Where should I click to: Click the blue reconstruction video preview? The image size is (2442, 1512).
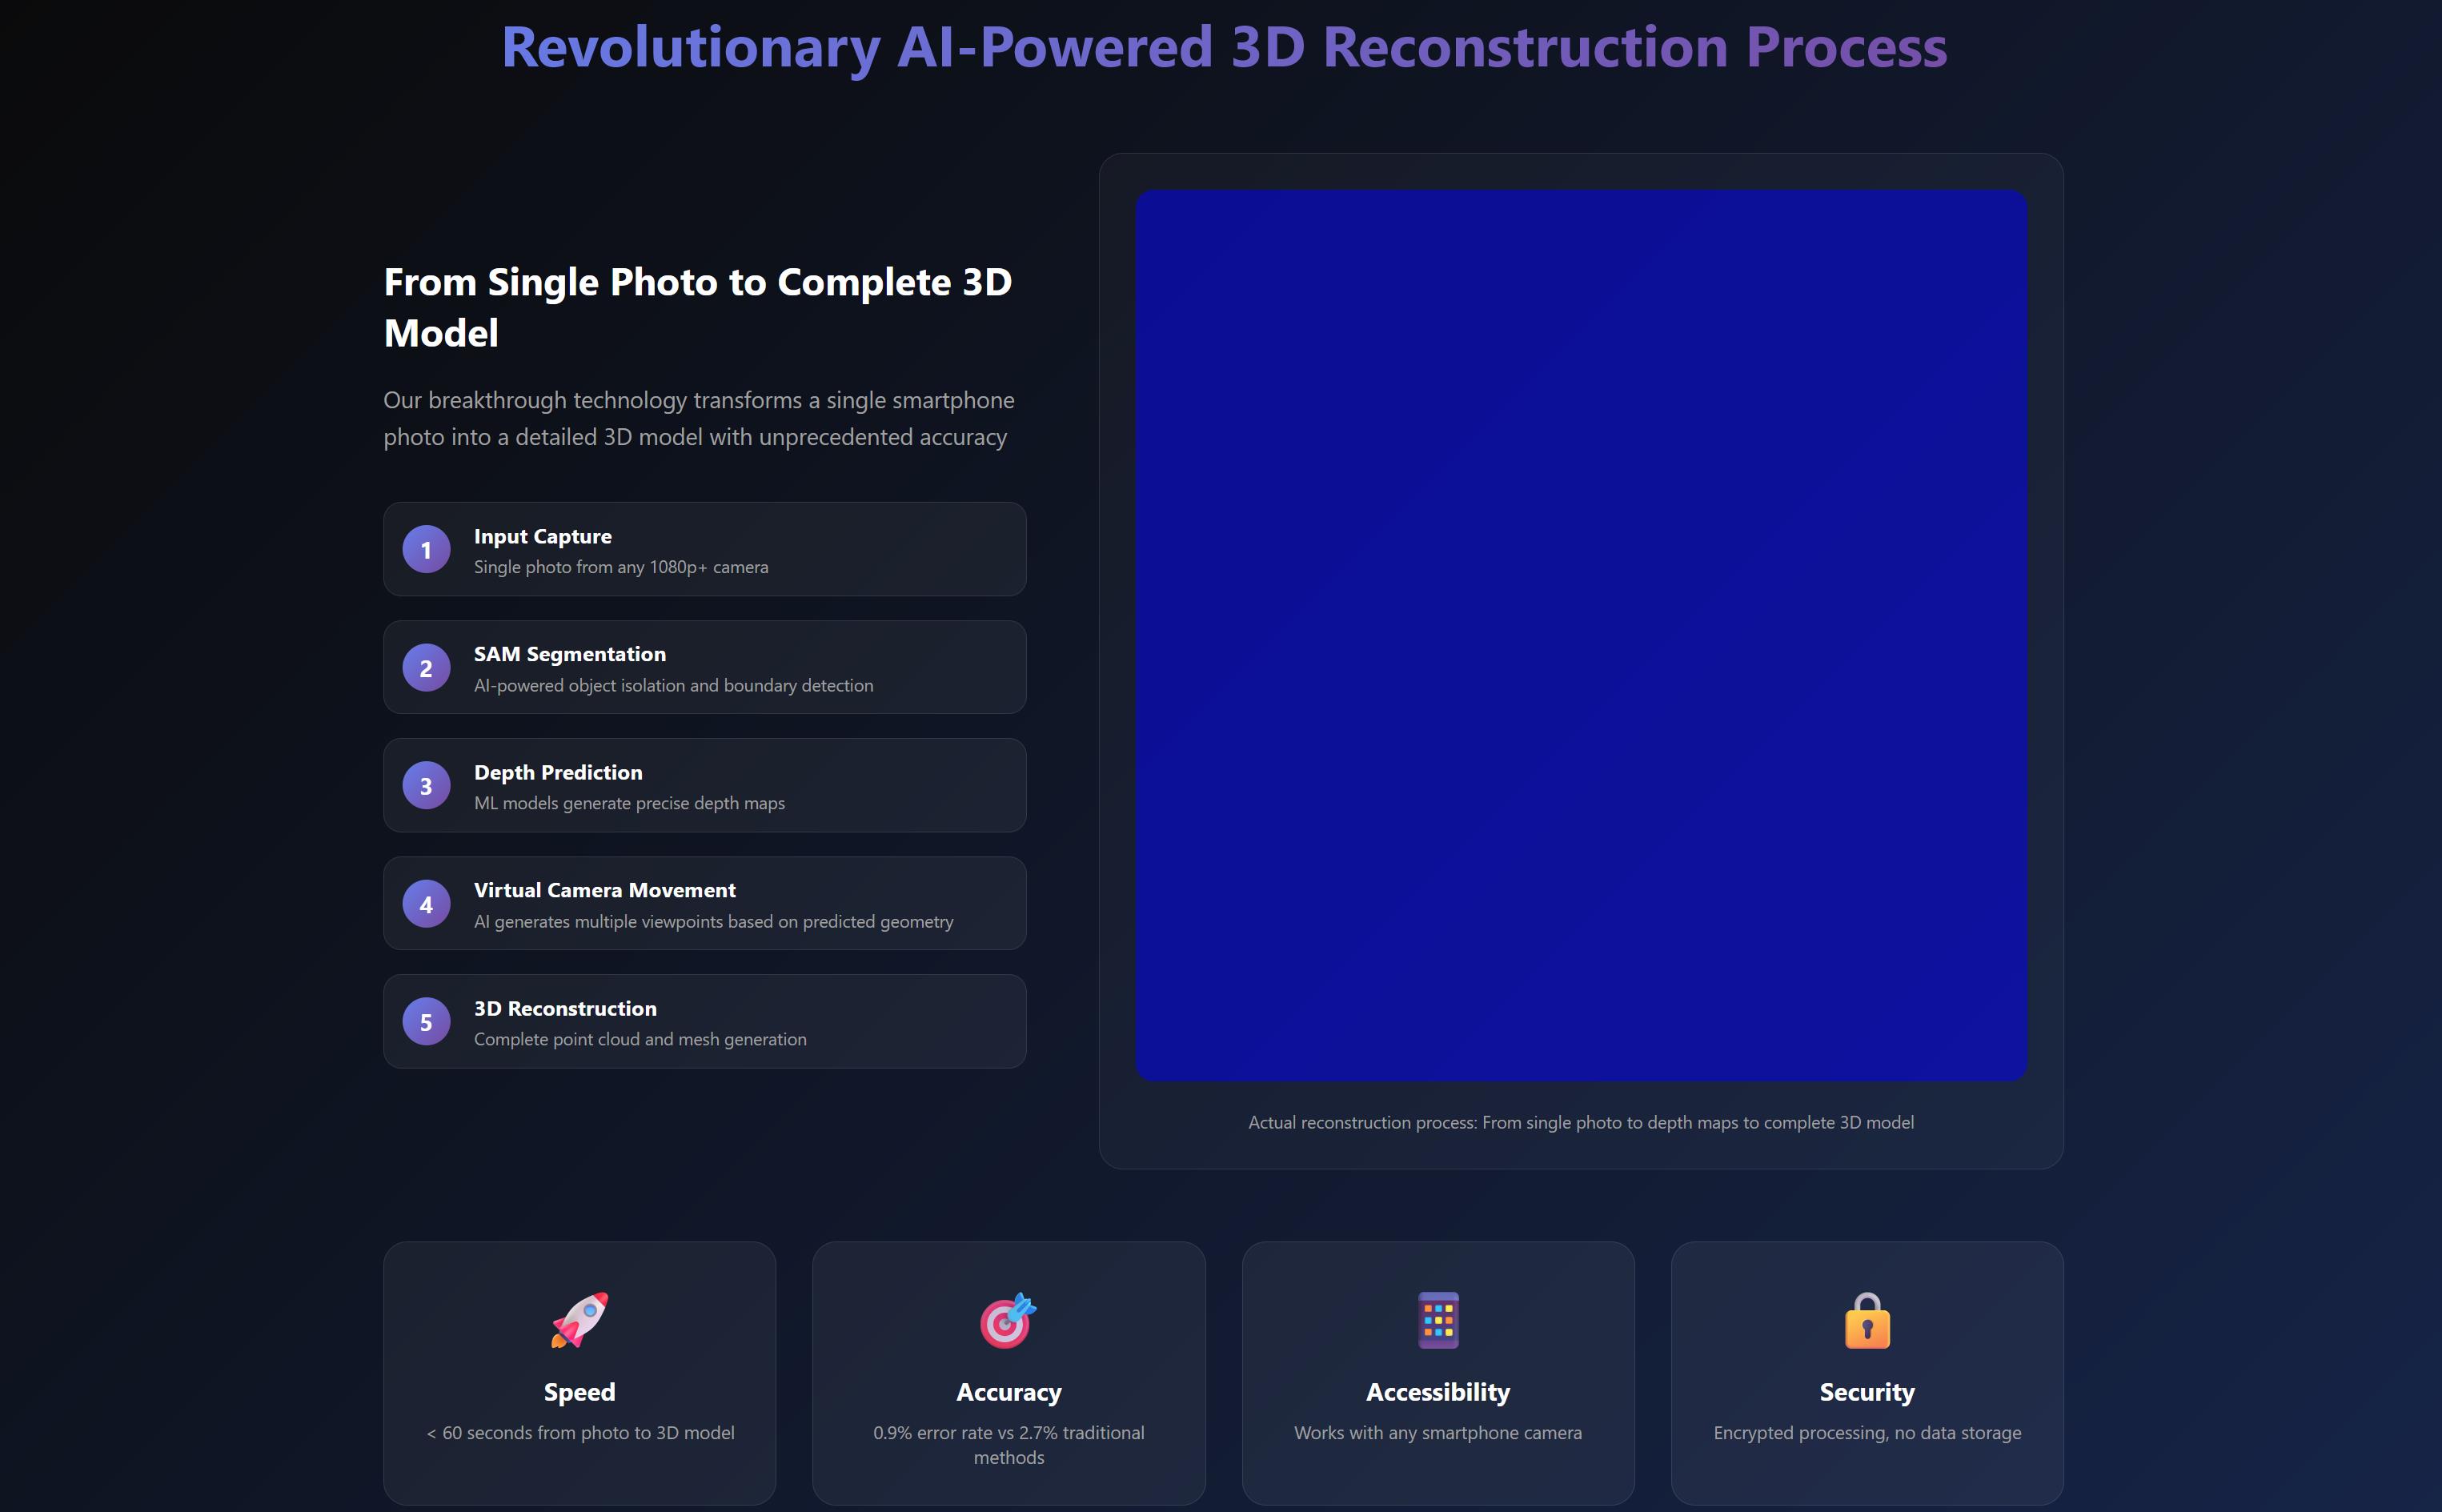[x=1581, y=635]
